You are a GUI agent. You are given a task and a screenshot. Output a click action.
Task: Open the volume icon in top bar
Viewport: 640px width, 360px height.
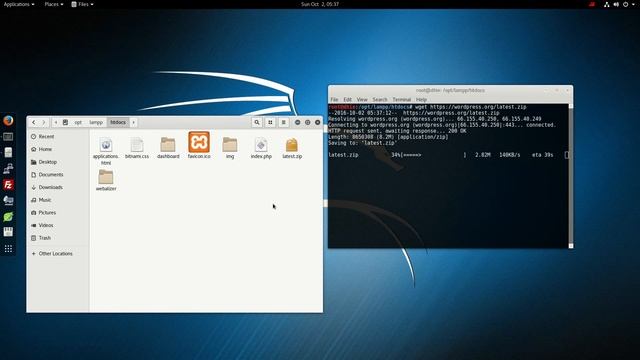616,4
